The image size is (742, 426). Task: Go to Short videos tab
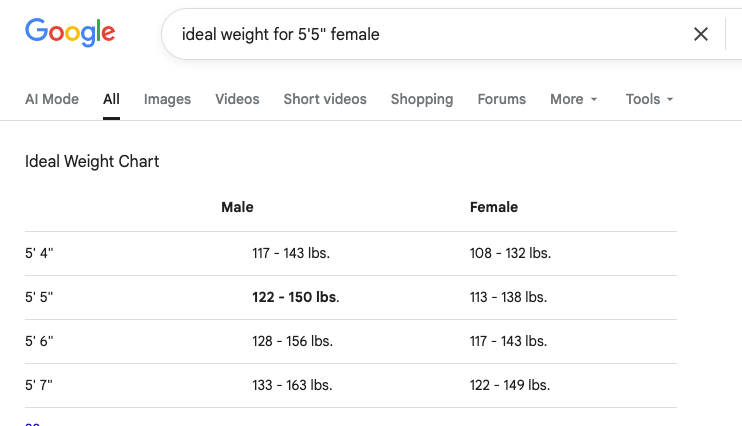pos(325,99)
